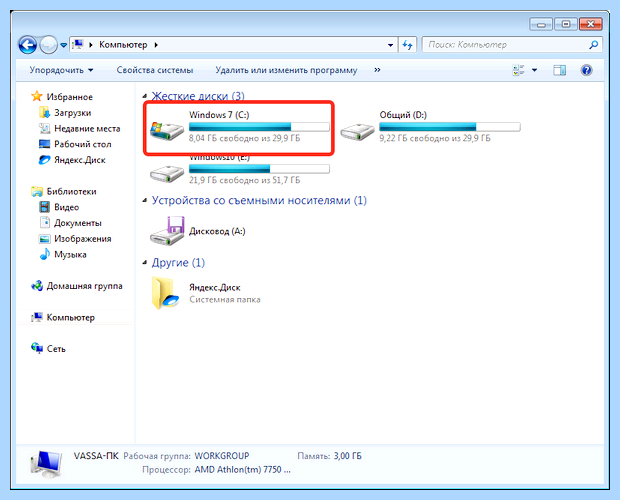This screenshot has width=620, height=500.
Task: Refresh the Компьютер view
Action: (407, 45)
